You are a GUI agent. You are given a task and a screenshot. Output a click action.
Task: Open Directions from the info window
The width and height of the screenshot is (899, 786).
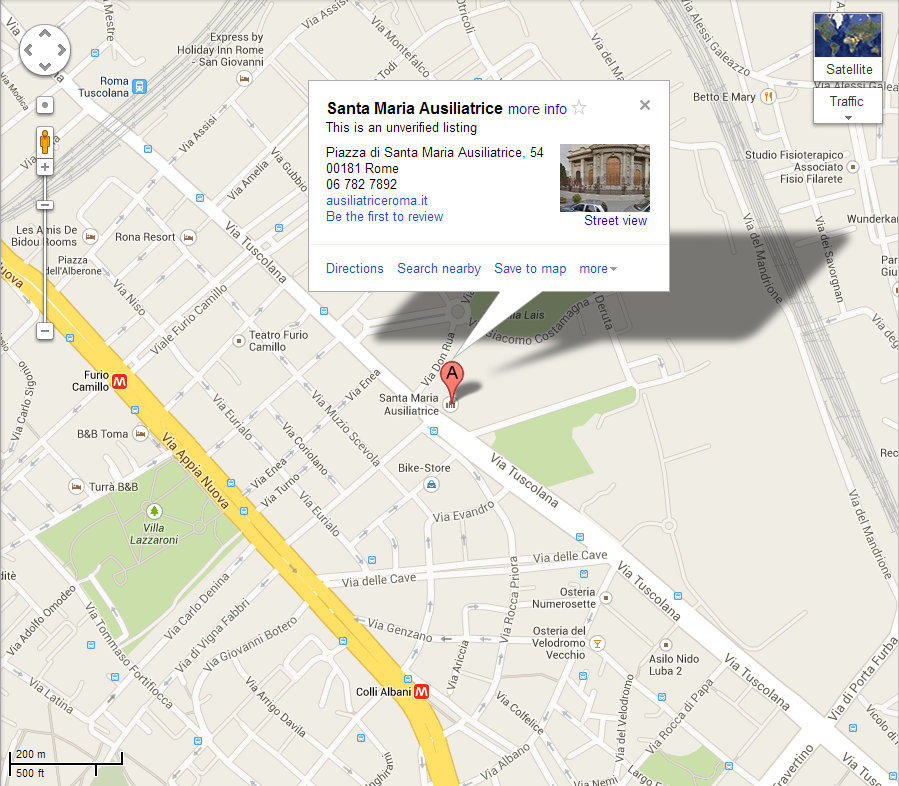[x=355, y=268]
